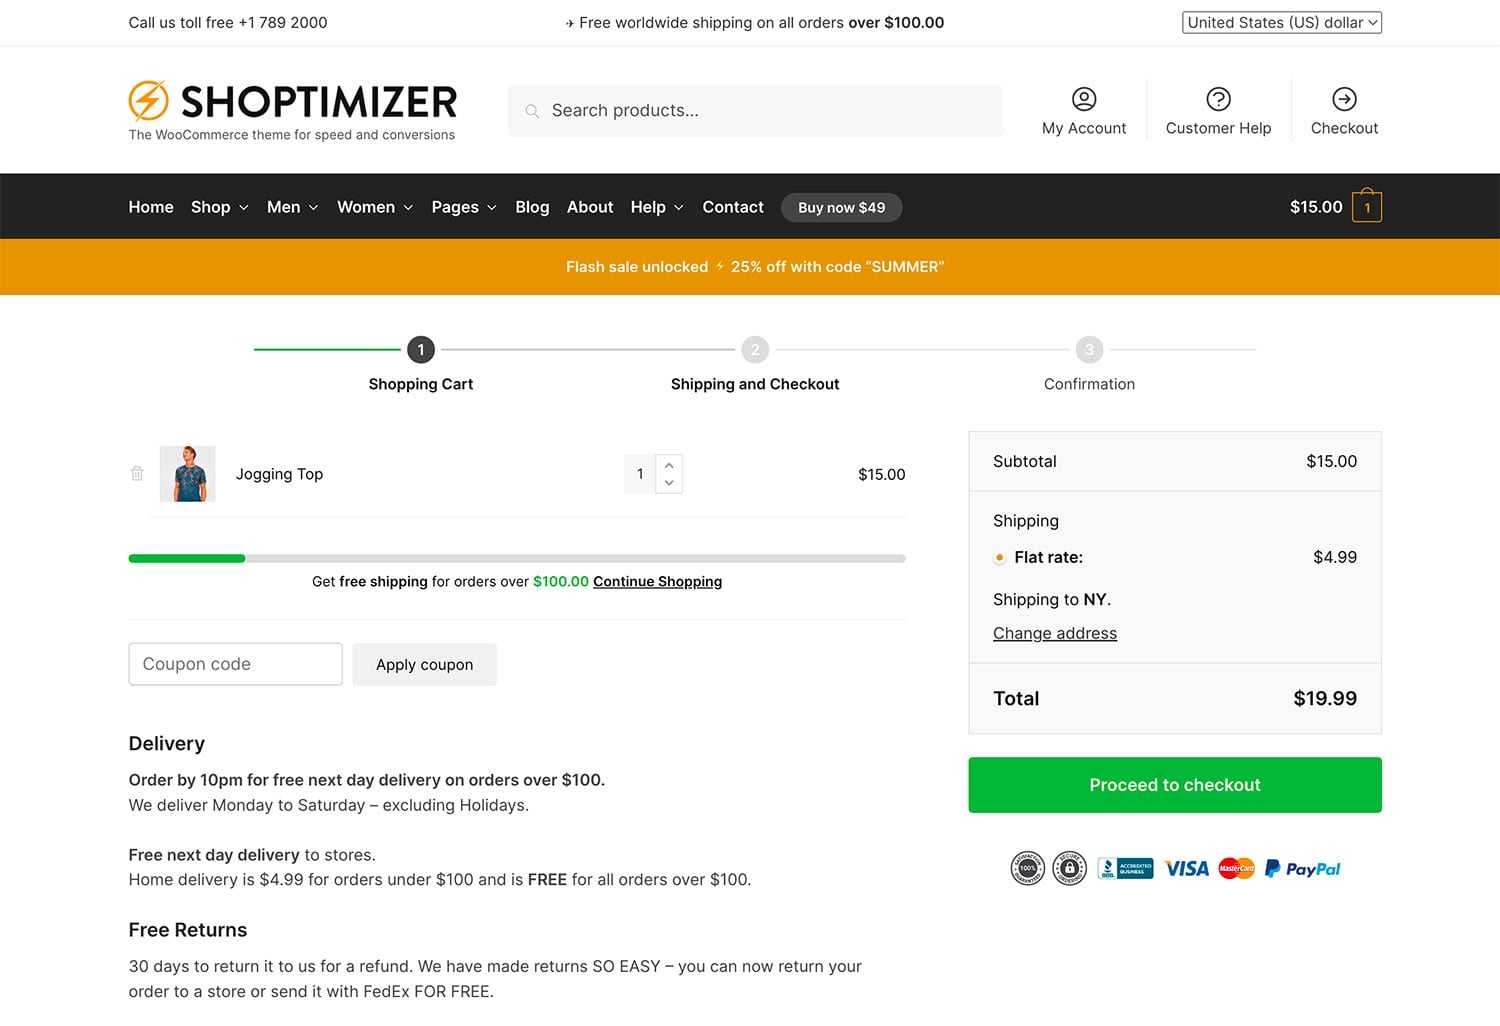
Task: Open About page in navigation
Action: [x=590, y=207]
